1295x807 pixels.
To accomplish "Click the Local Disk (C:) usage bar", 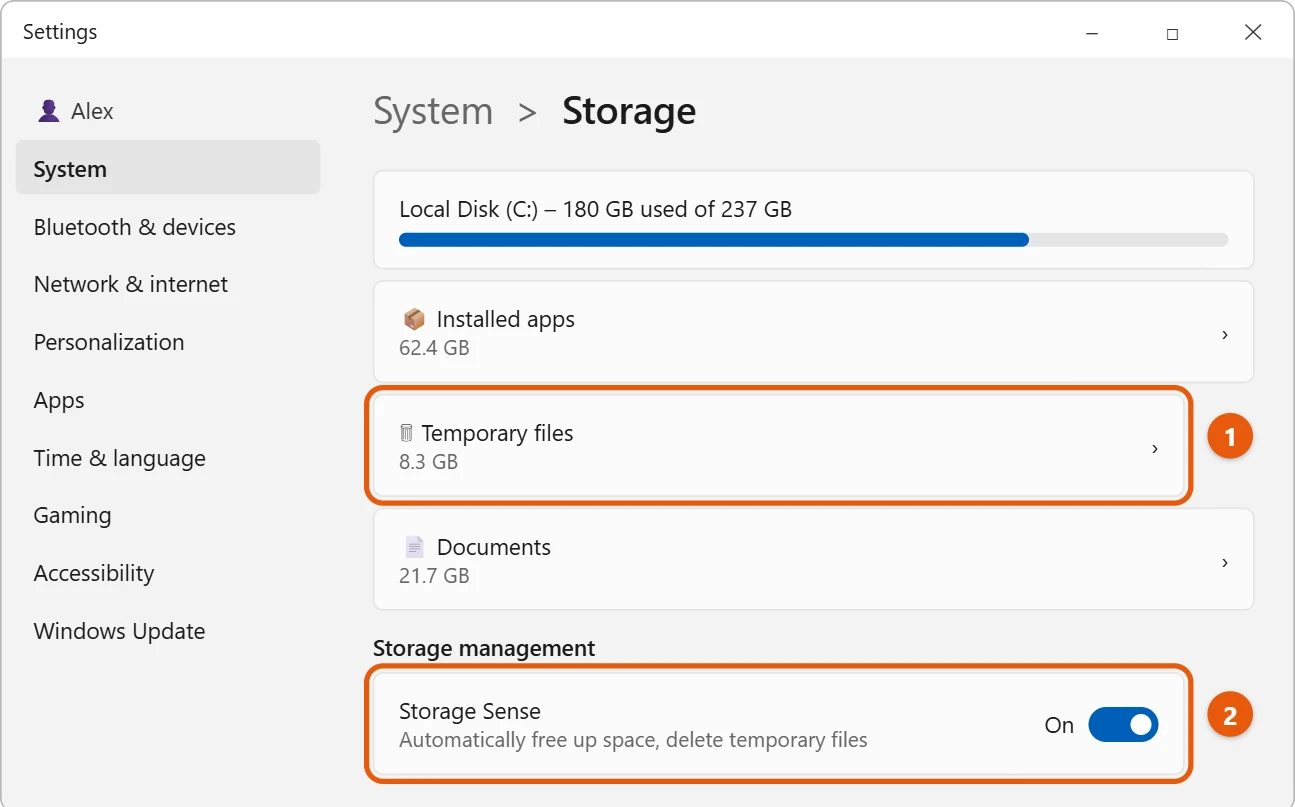I will tap(813, 240).
